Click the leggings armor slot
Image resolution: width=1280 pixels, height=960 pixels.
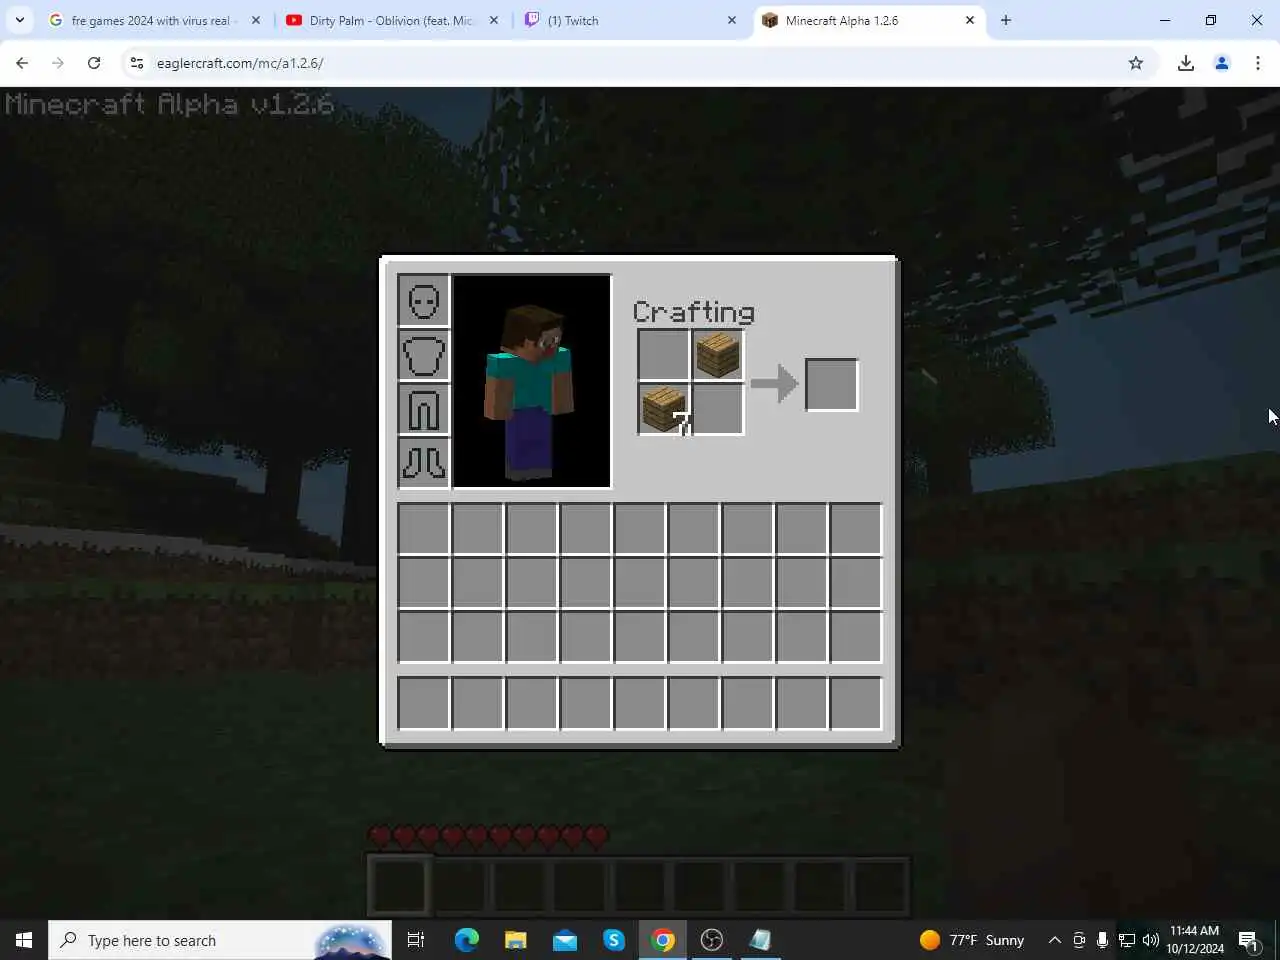[x=424, y=409]
